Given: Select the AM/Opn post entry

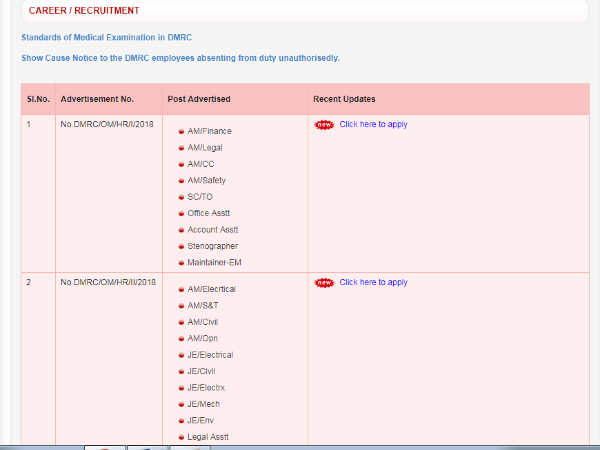Looking at the screenshot, I should 202,338.
